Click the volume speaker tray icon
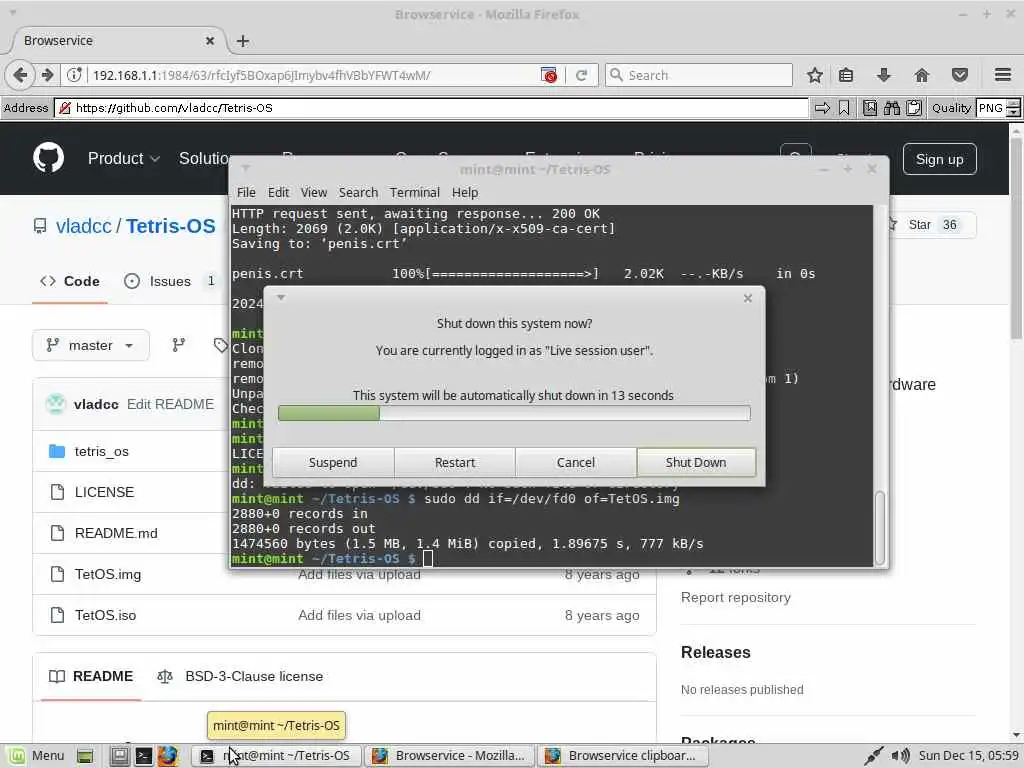This screenshot has width=1024, height=768. 901,756
